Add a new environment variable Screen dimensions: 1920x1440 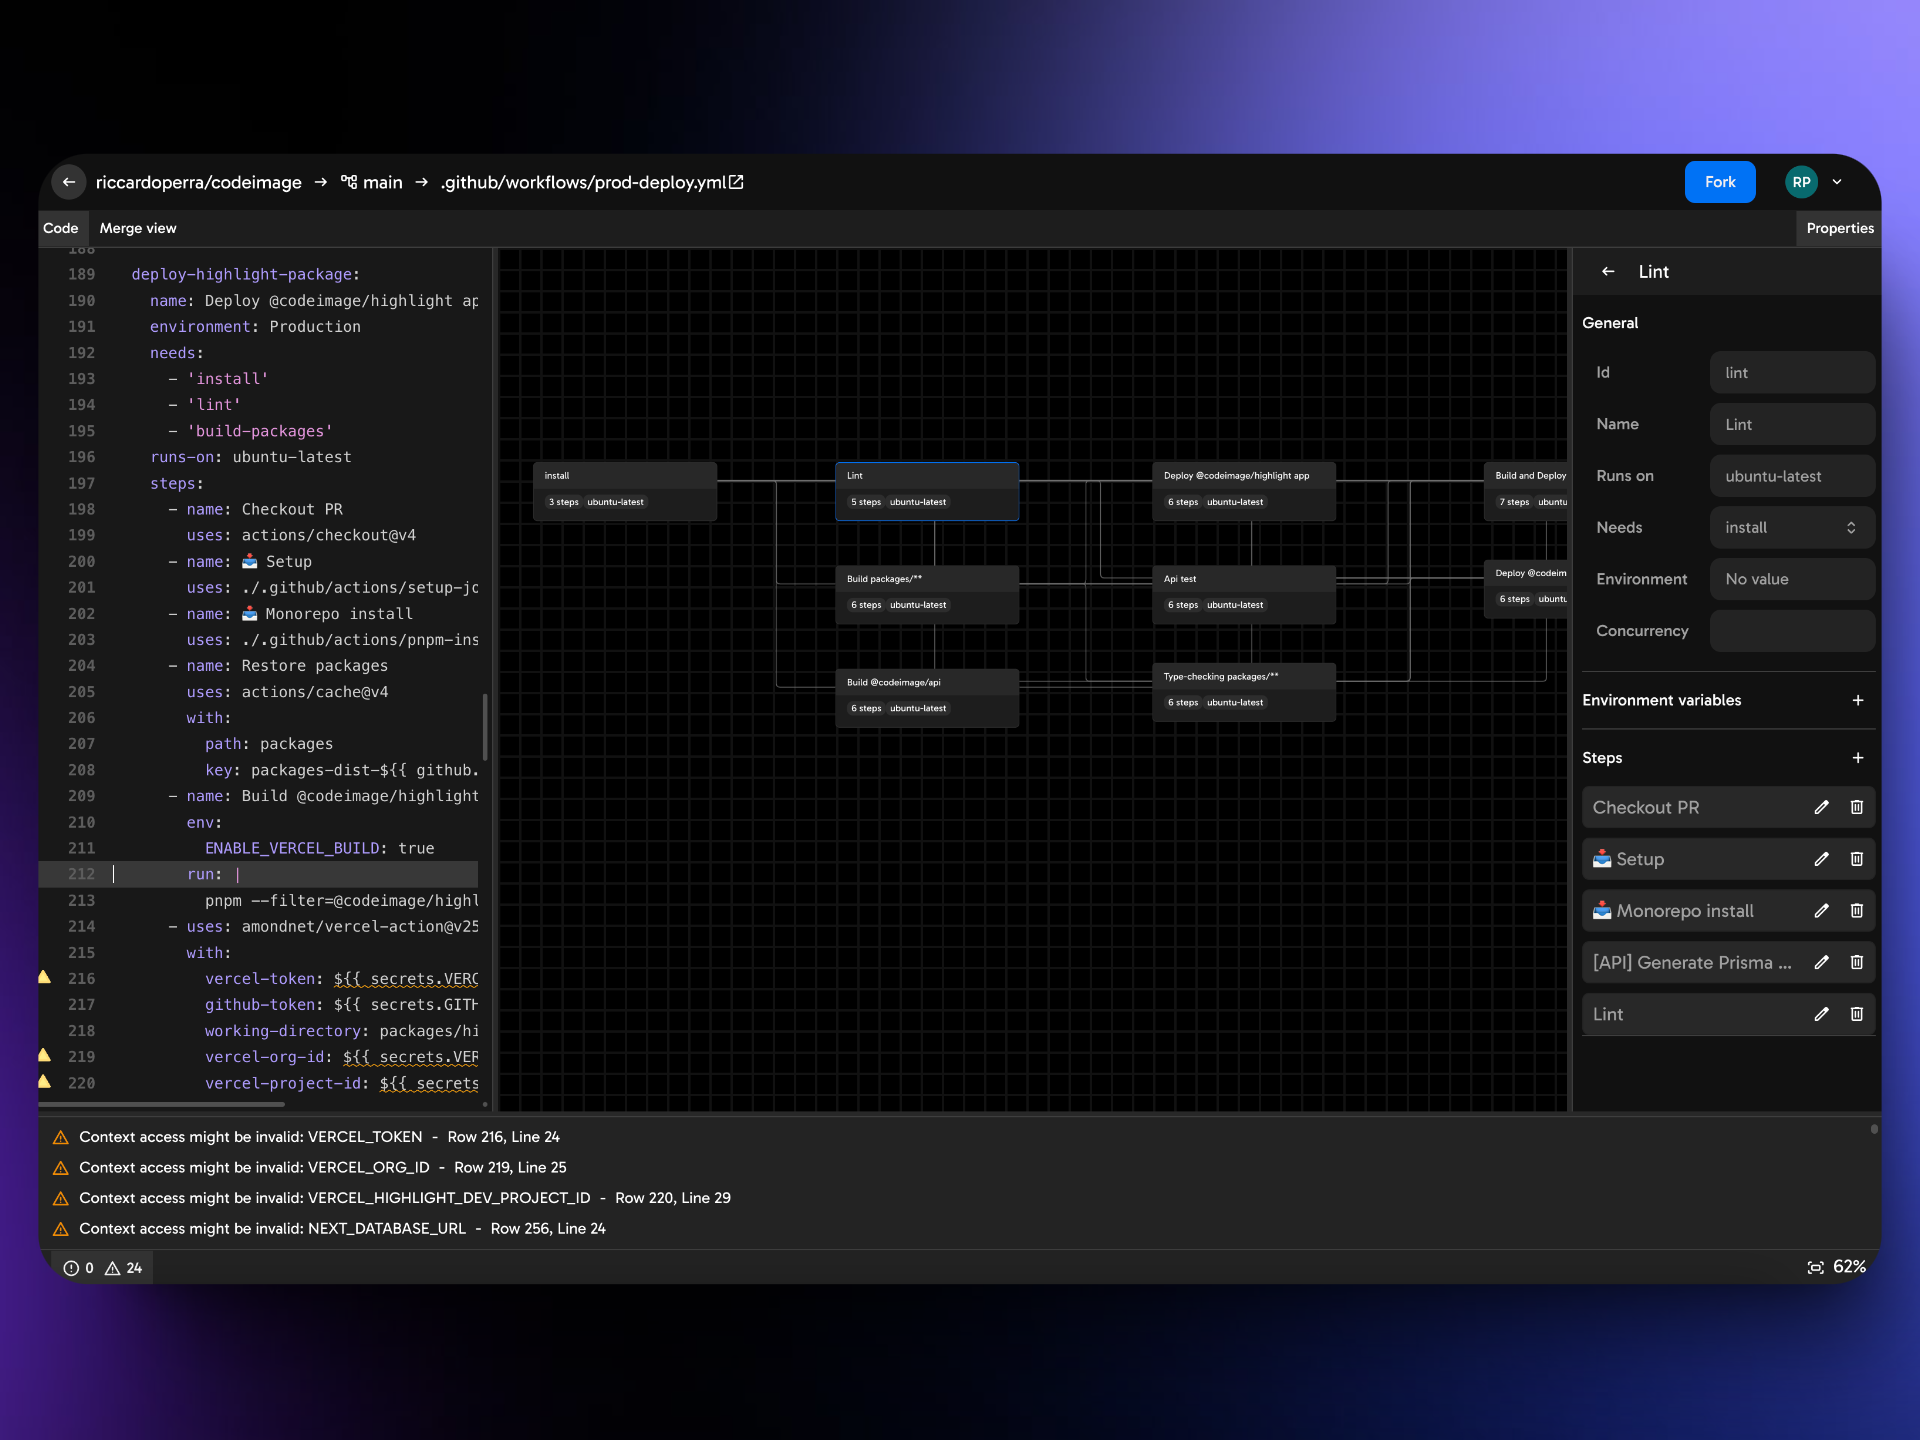(1858, 700)
